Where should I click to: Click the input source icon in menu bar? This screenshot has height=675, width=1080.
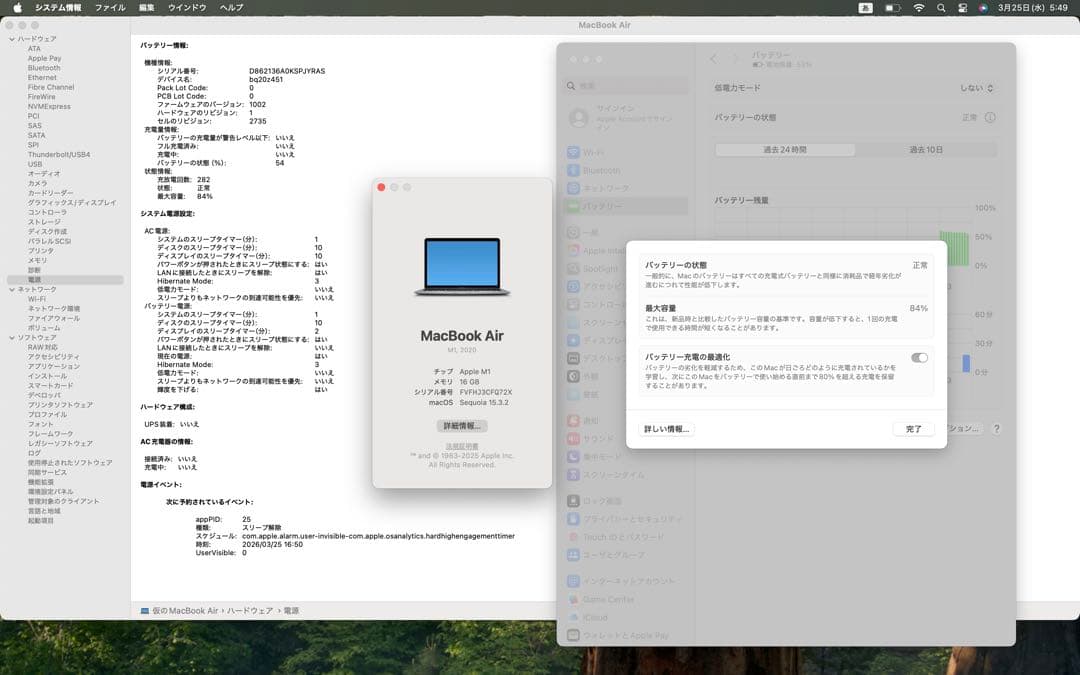[x=866, y=8]
